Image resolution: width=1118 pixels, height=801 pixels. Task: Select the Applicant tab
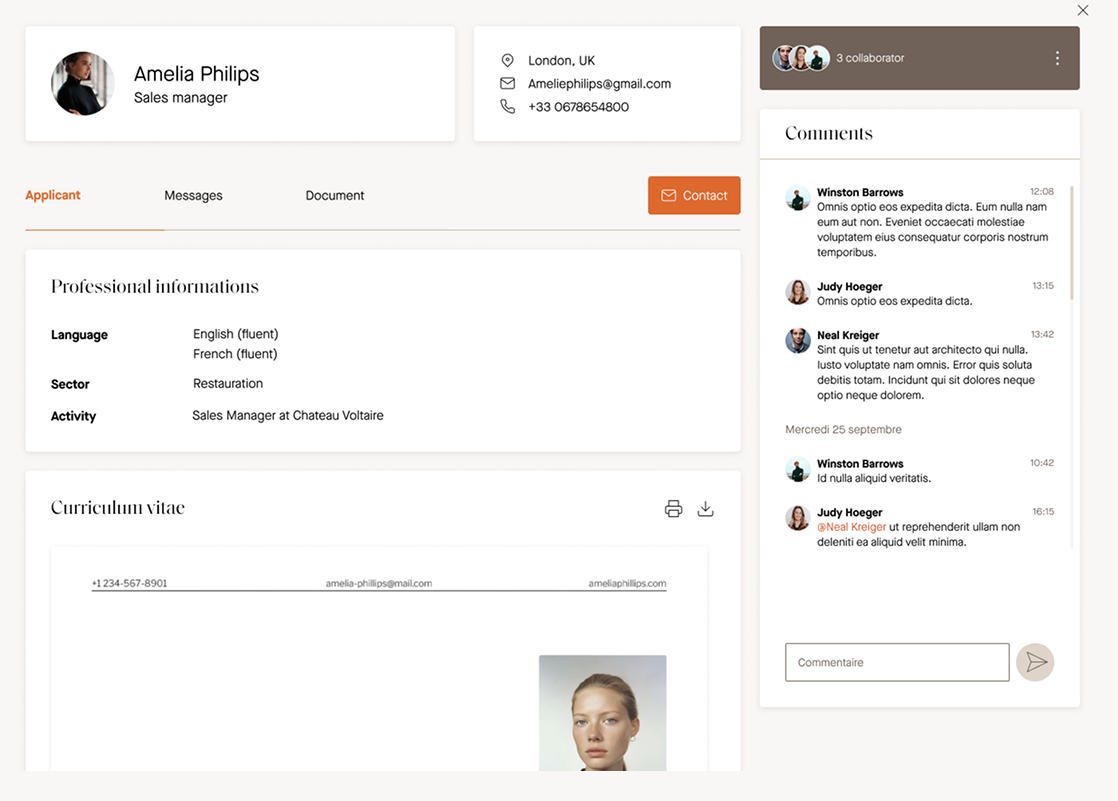point(53,196)
